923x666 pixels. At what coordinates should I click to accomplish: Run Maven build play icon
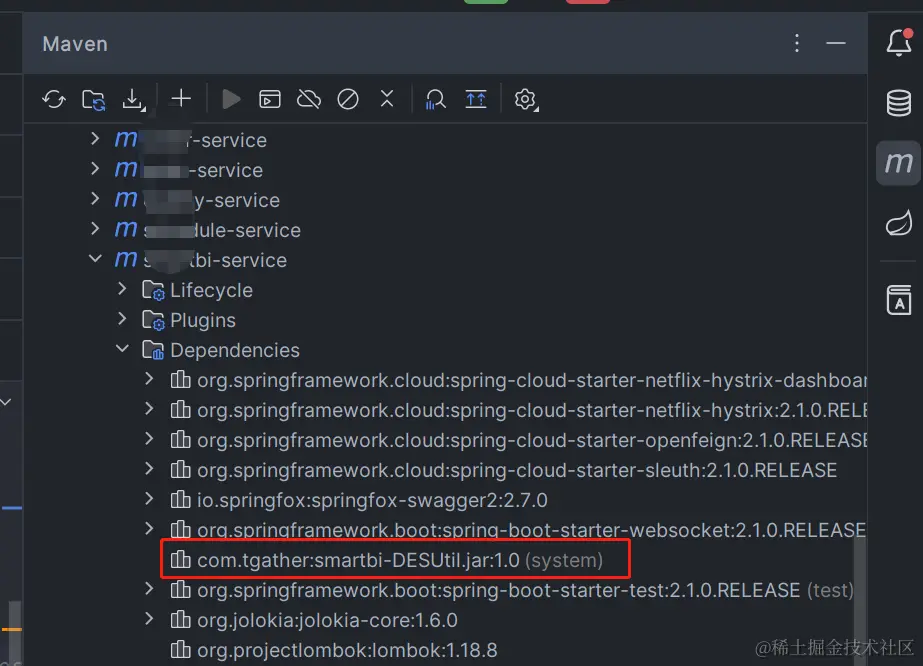tap(231, 100)
